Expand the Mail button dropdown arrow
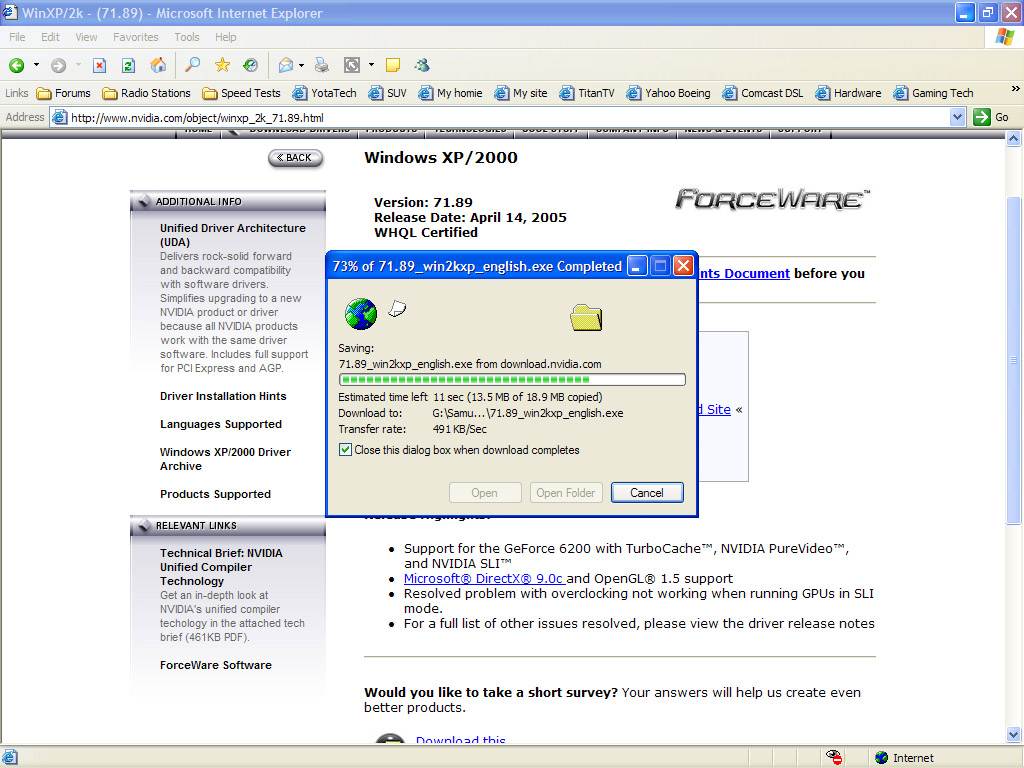This screenshot has width=1024, height=768. coord(301,65)
